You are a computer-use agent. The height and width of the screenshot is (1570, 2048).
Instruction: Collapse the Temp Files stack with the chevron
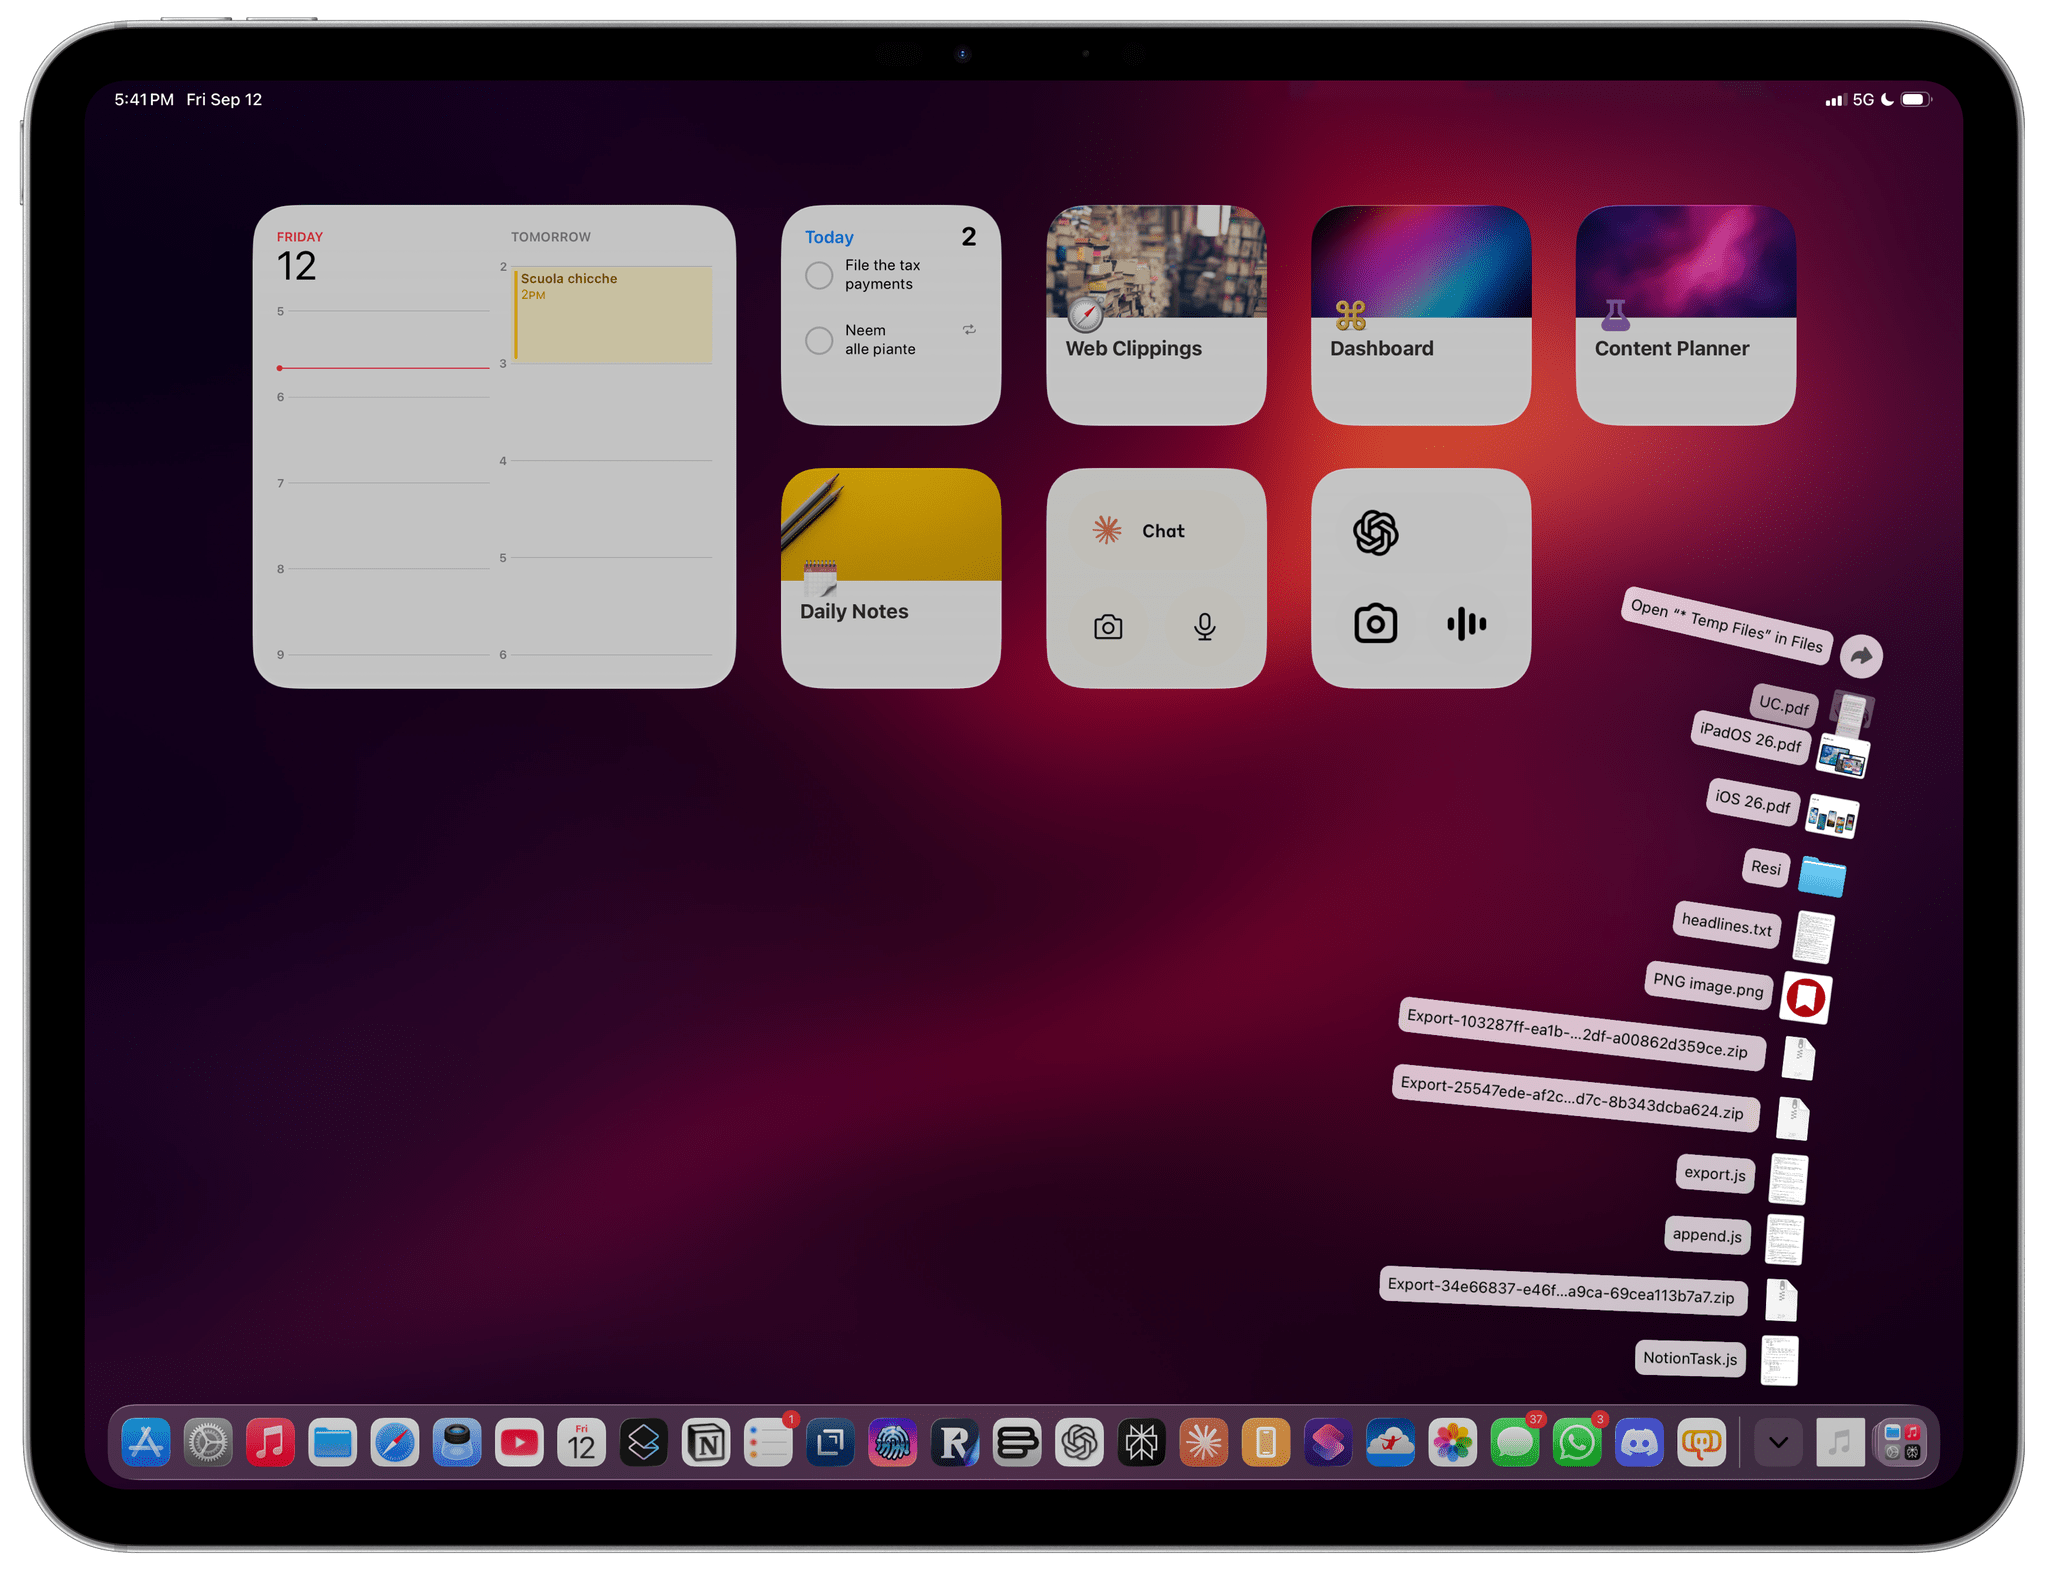pos(1778,1443)
